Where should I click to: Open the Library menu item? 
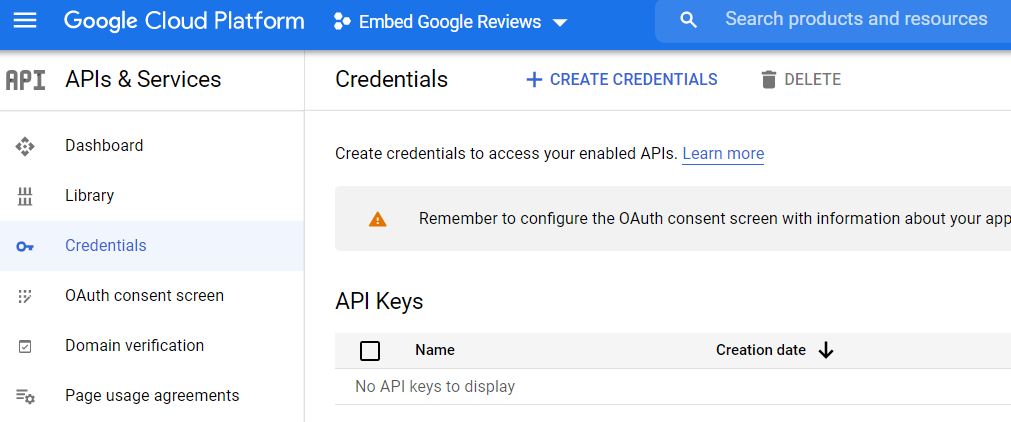pos(90,196)
